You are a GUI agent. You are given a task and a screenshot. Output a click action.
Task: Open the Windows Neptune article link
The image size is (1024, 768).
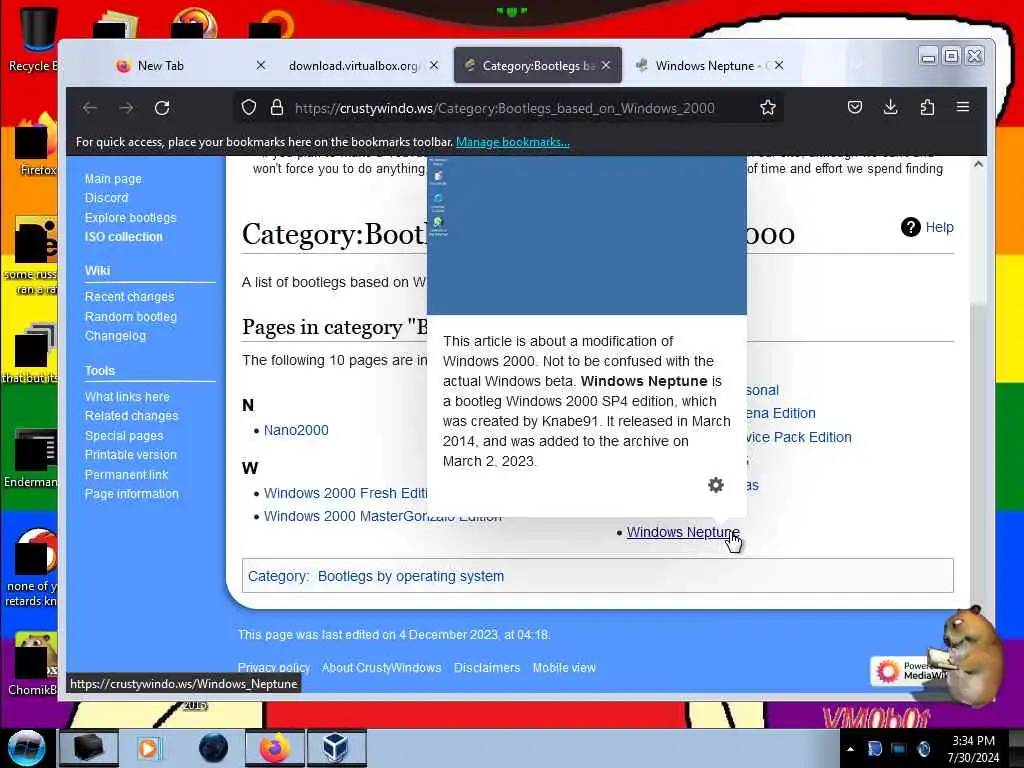[683, 532]
